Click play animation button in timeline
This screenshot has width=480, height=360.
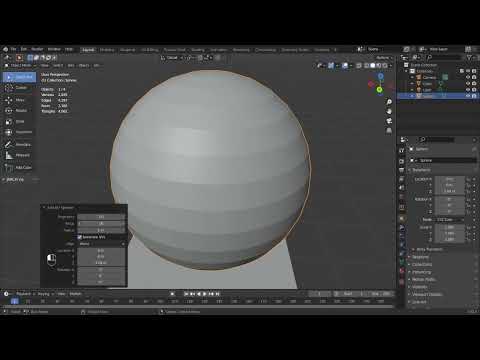coord(205,294)
